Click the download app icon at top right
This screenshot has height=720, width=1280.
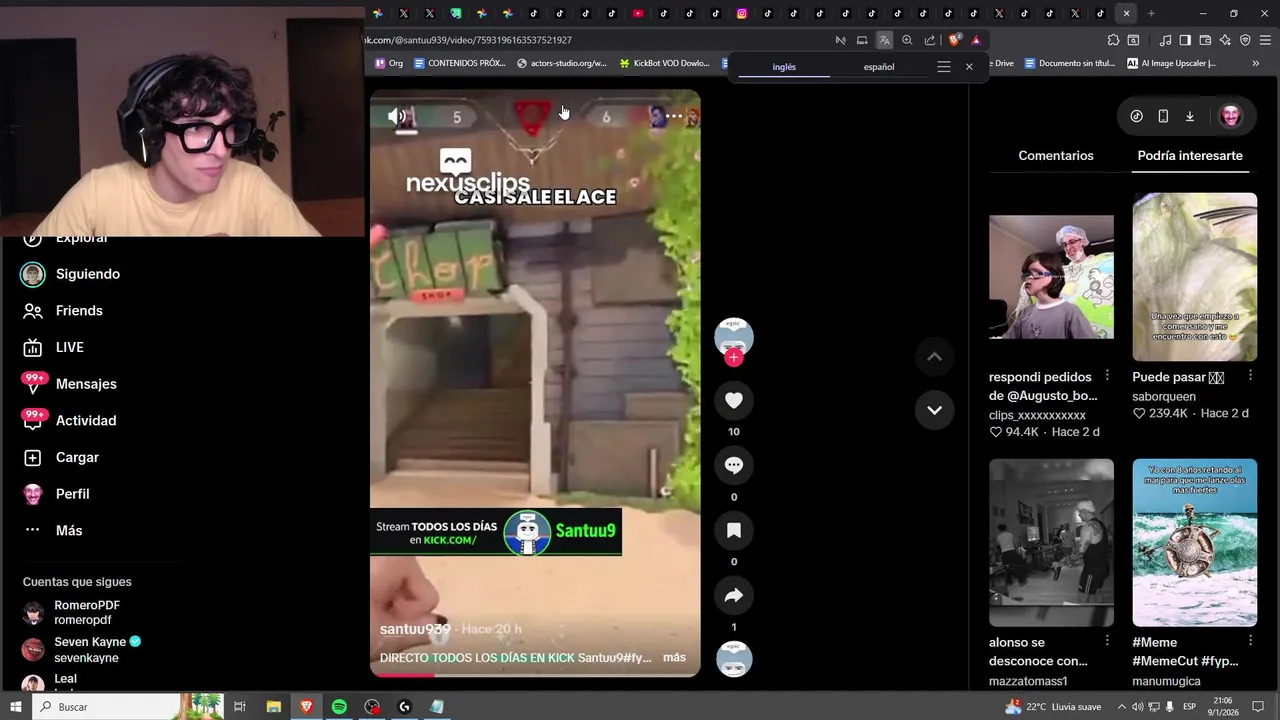[x=1190, y=116]
